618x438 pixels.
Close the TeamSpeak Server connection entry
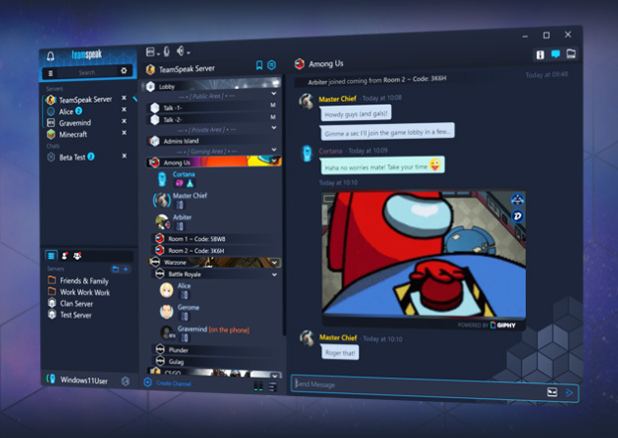coord(124,98)
